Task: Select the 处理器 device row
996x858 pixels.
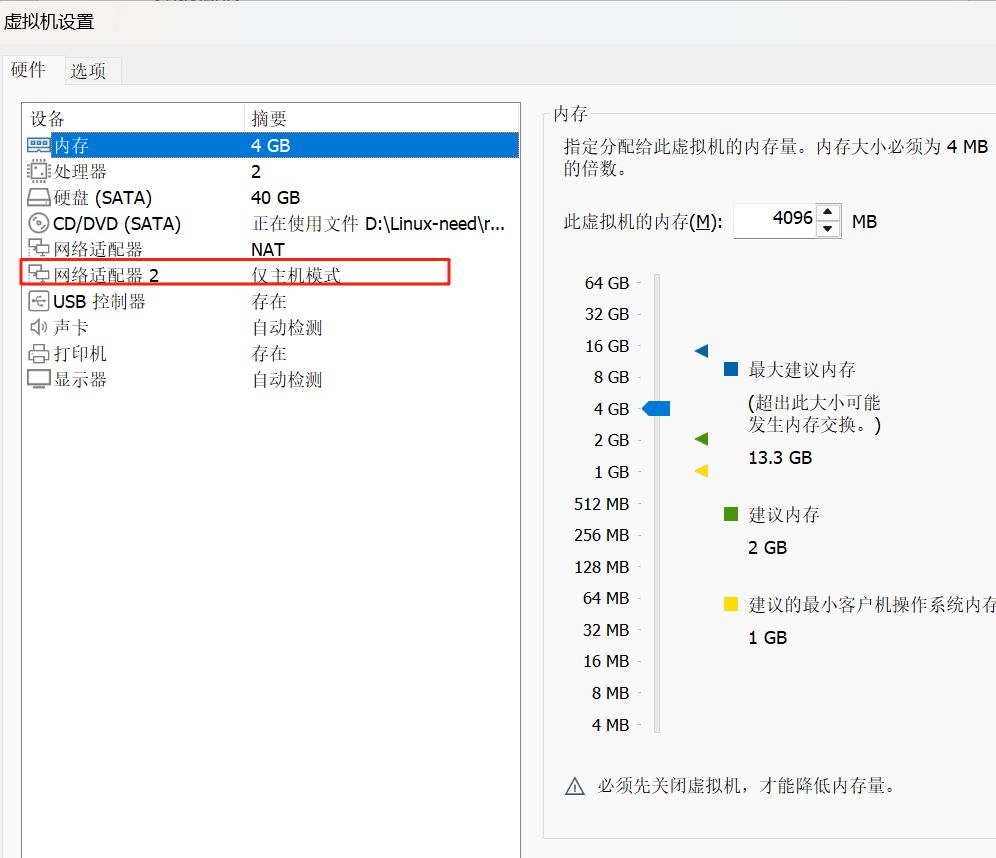Action: pyautogui.click(x=272, y=171)
